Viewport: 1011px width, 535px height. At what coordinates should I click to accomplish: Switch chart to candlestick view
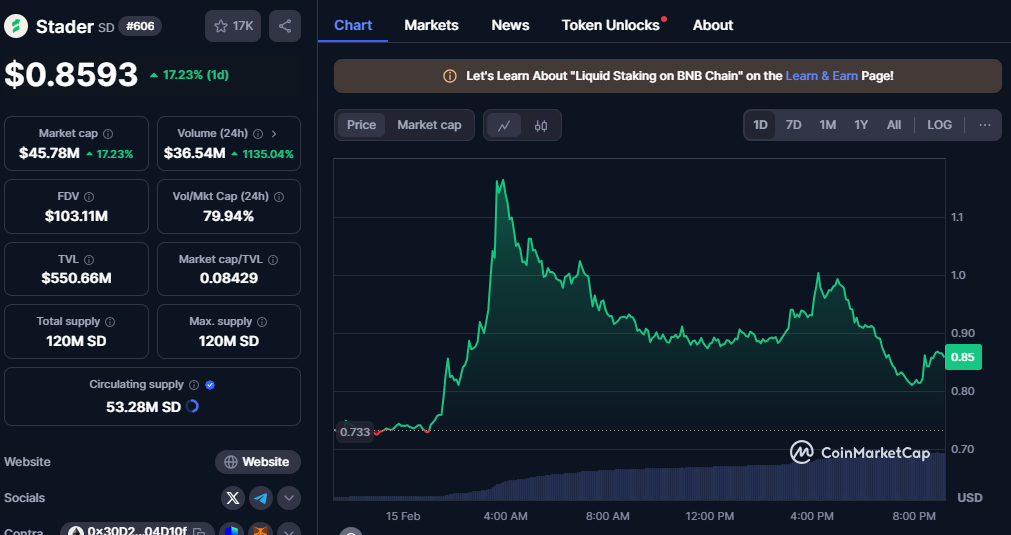click(541, 125)
